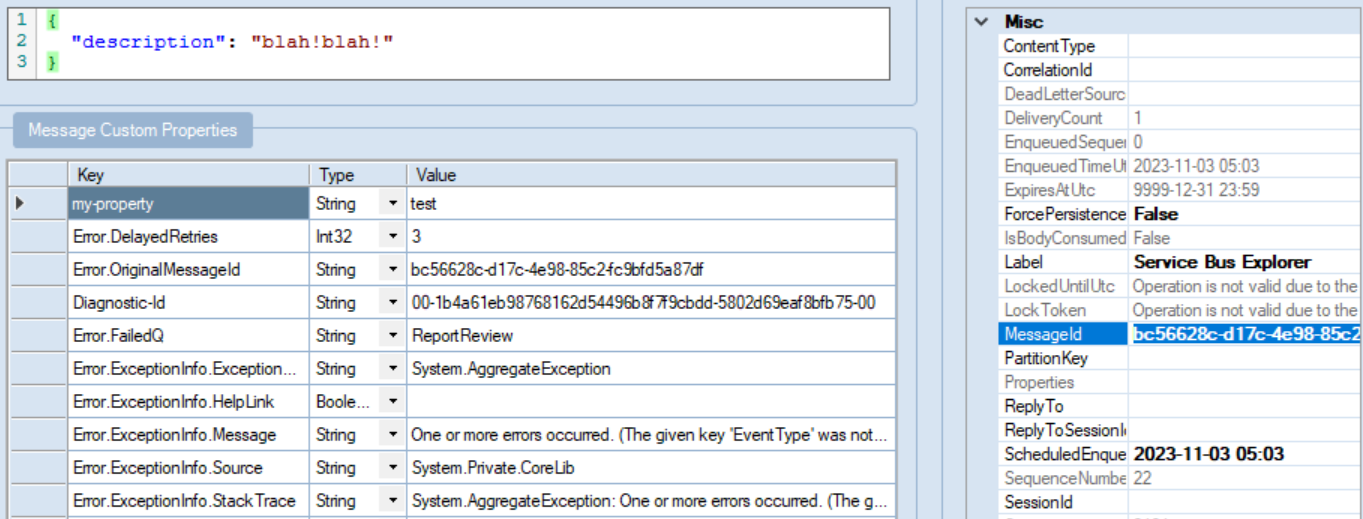Open Type dropdown for Error.DelayedRetries row
Screen dimensions: 1363x519
[393, 236]
